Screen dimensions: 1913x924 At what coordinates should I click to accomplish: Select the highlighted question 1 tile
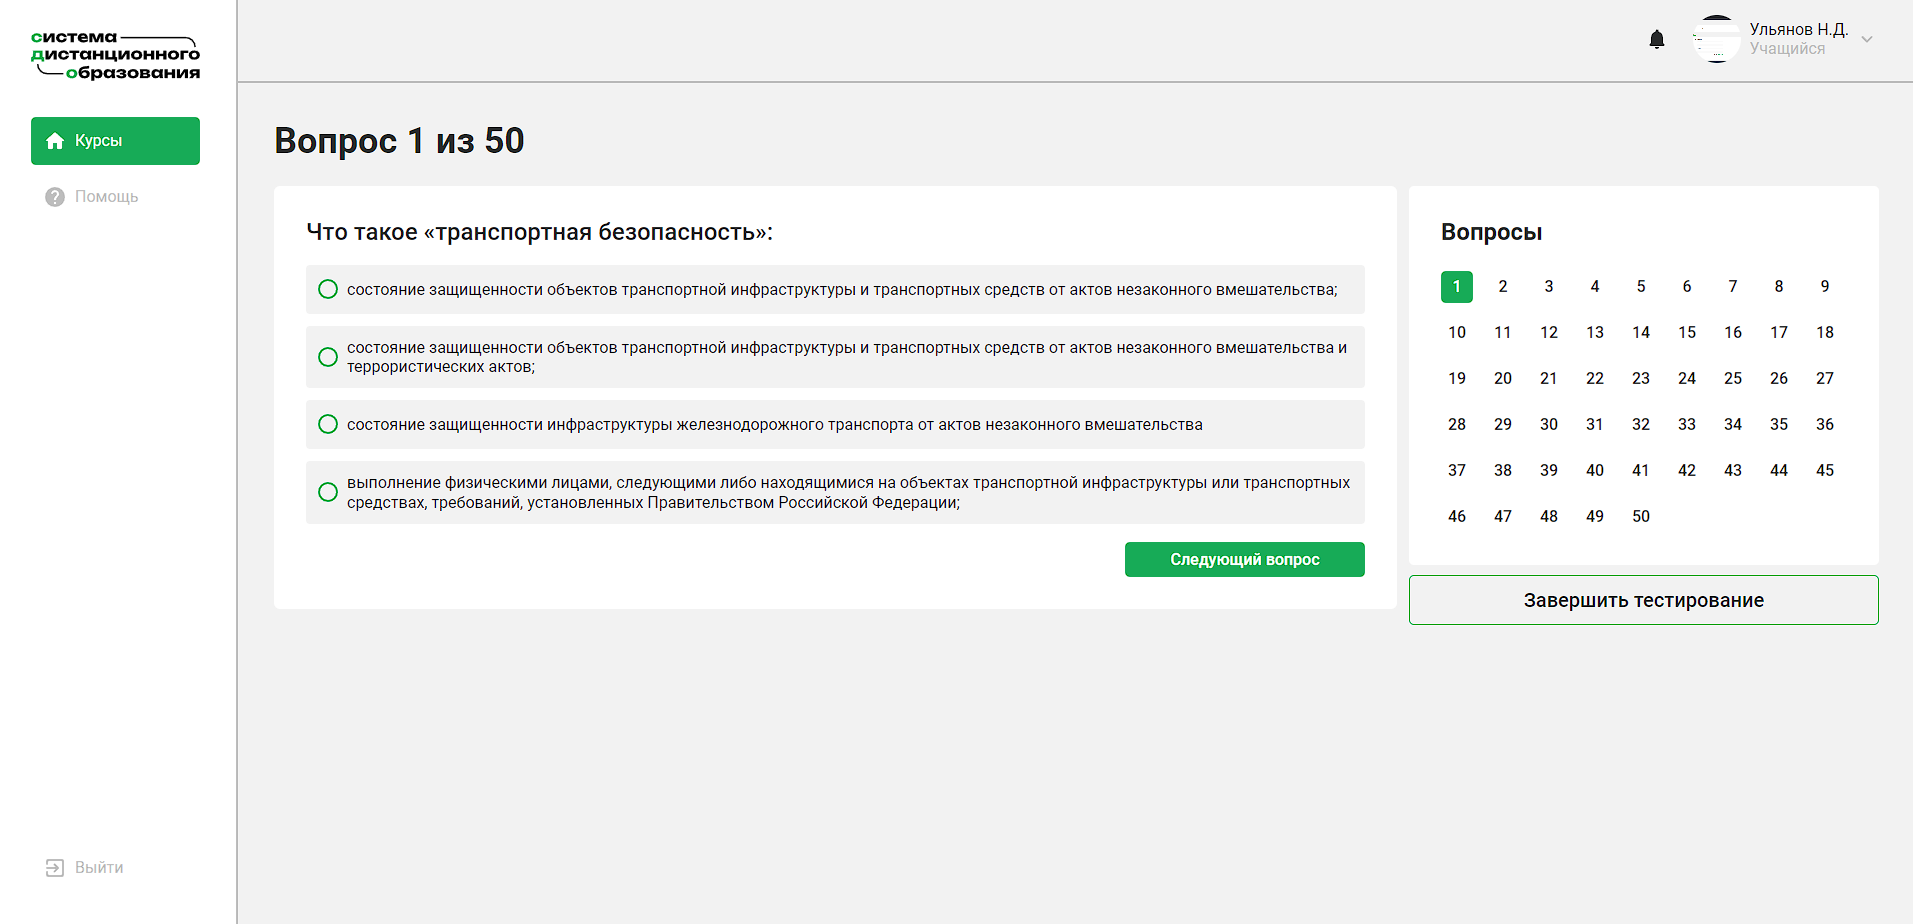1456,287
